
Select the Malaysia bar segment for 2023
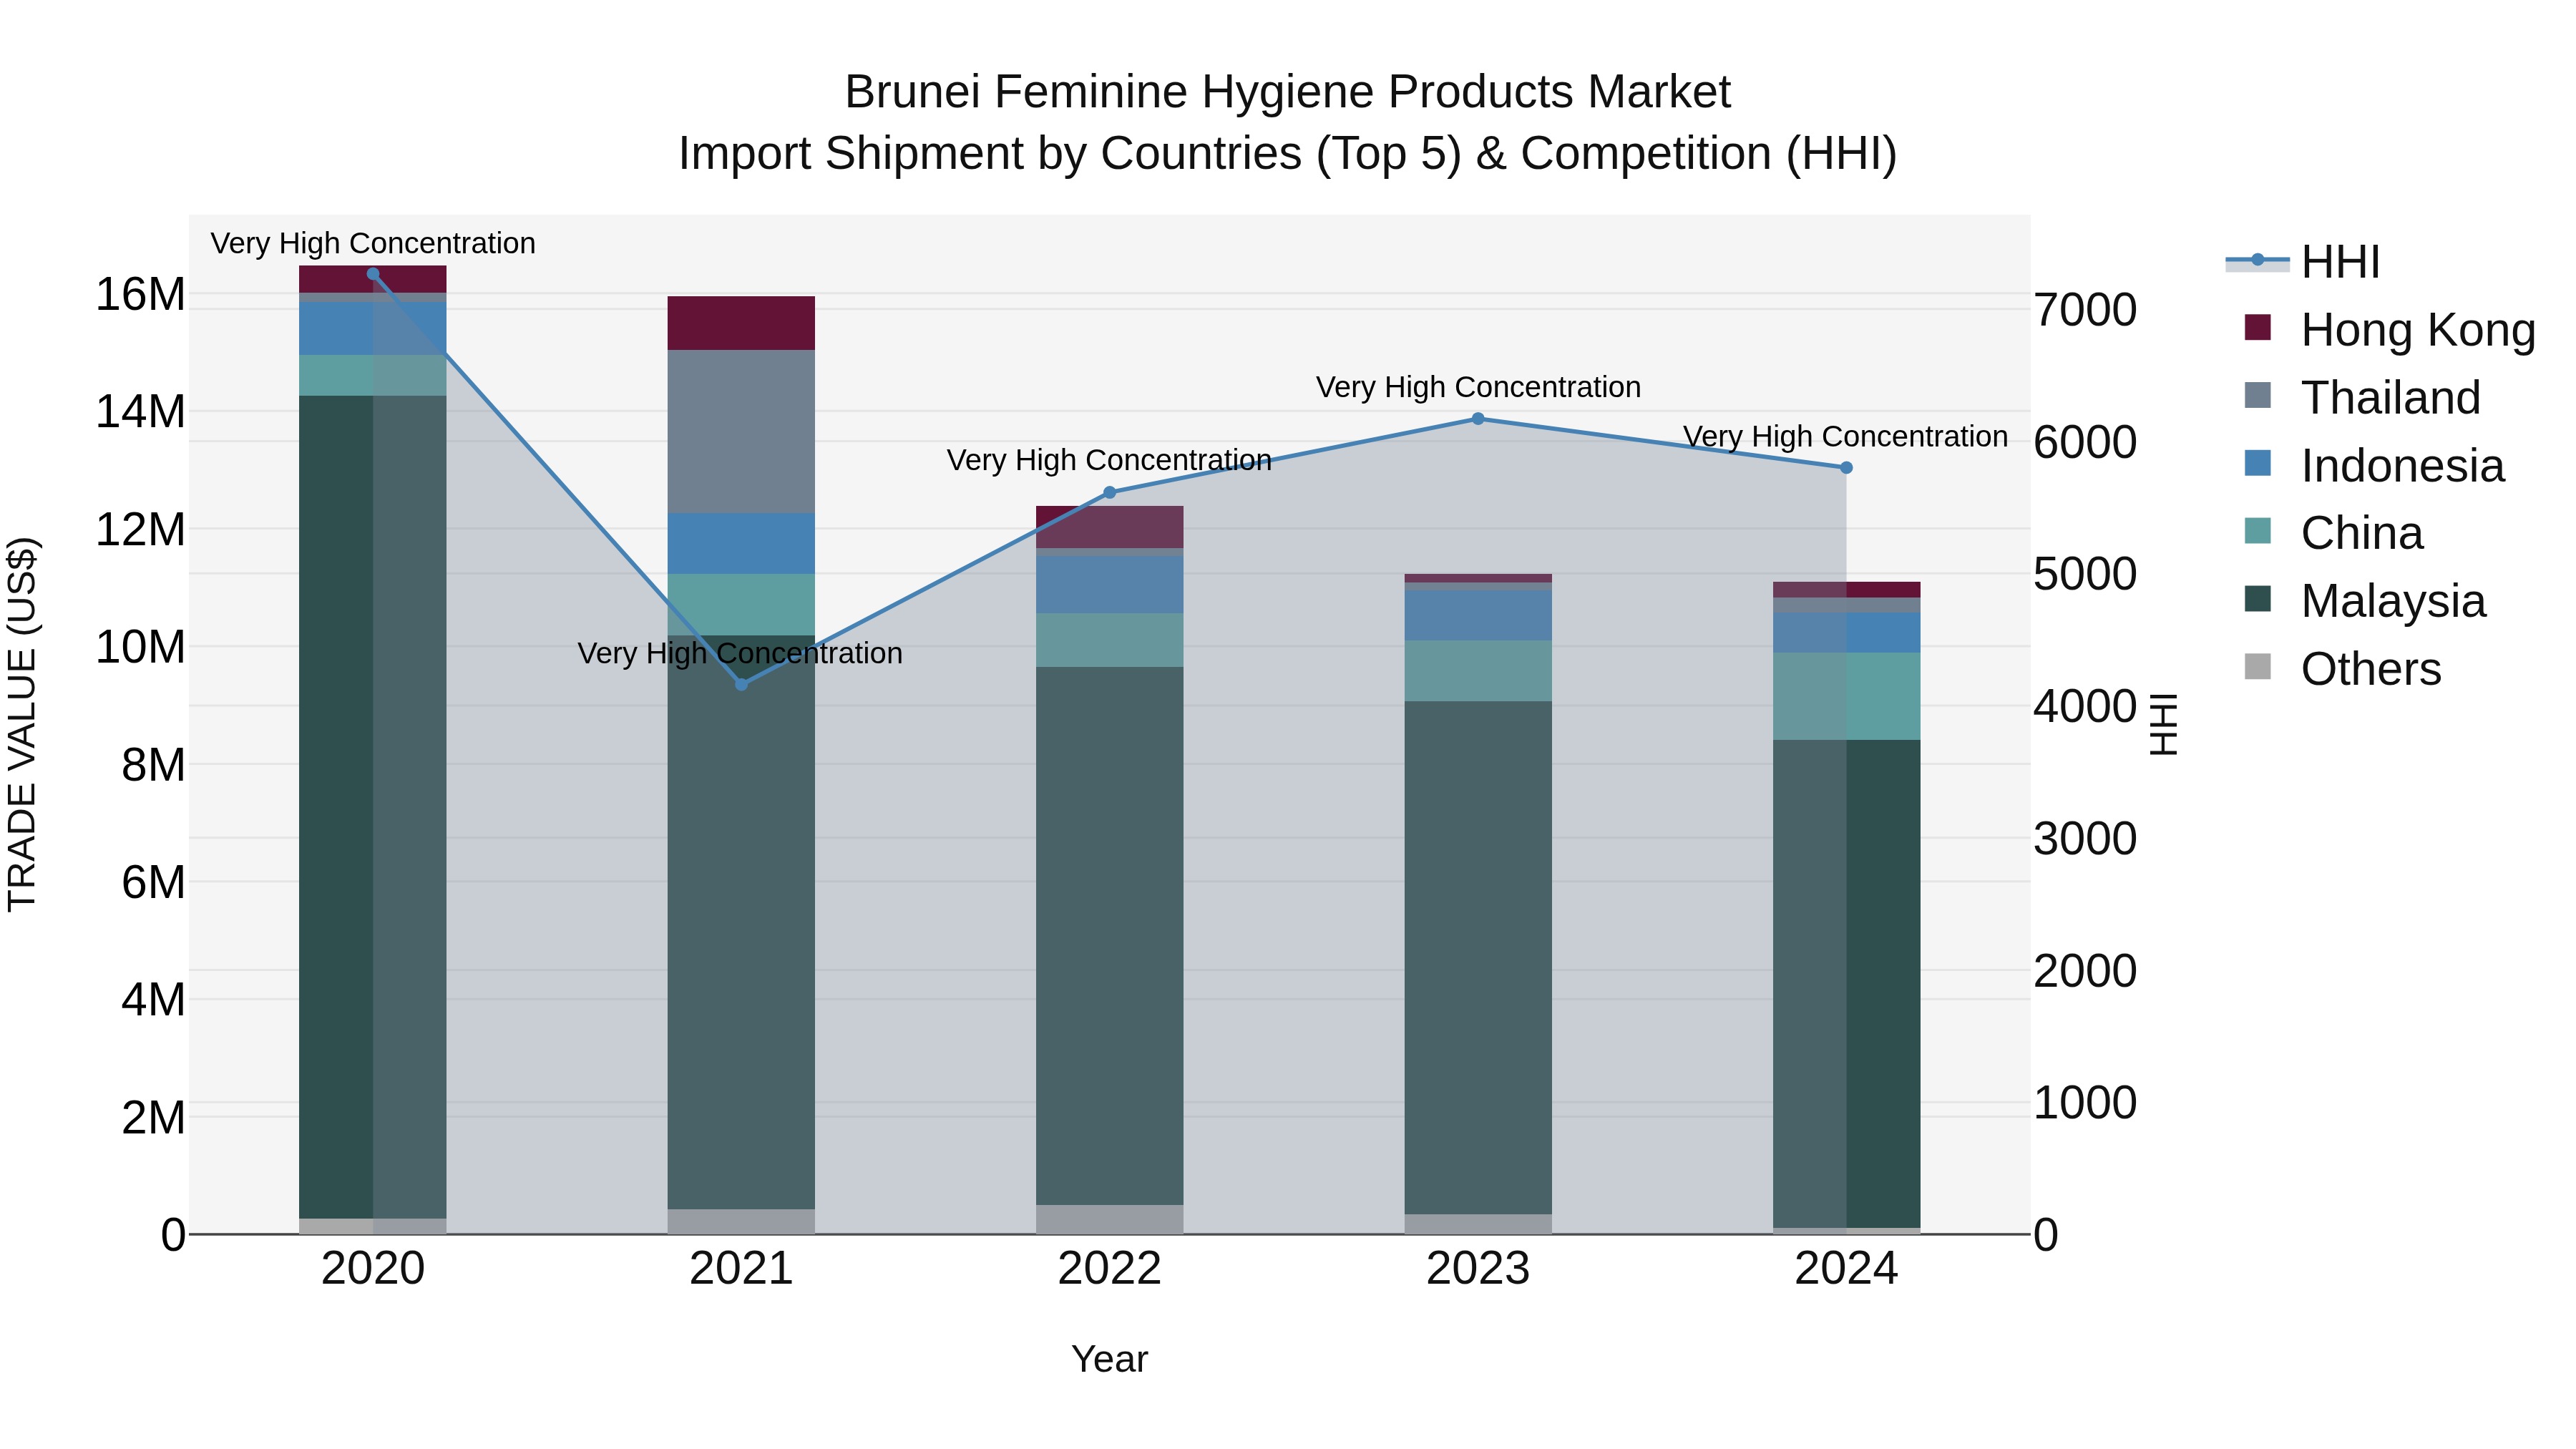click(1478, 958)
